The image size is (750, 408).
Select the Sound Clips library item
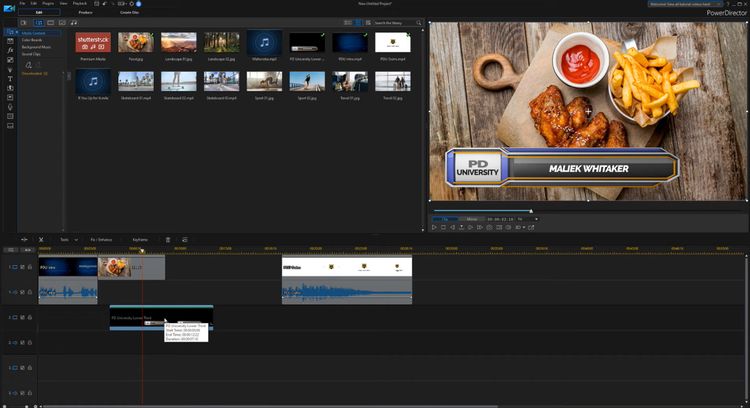click(x=31, y=54)
